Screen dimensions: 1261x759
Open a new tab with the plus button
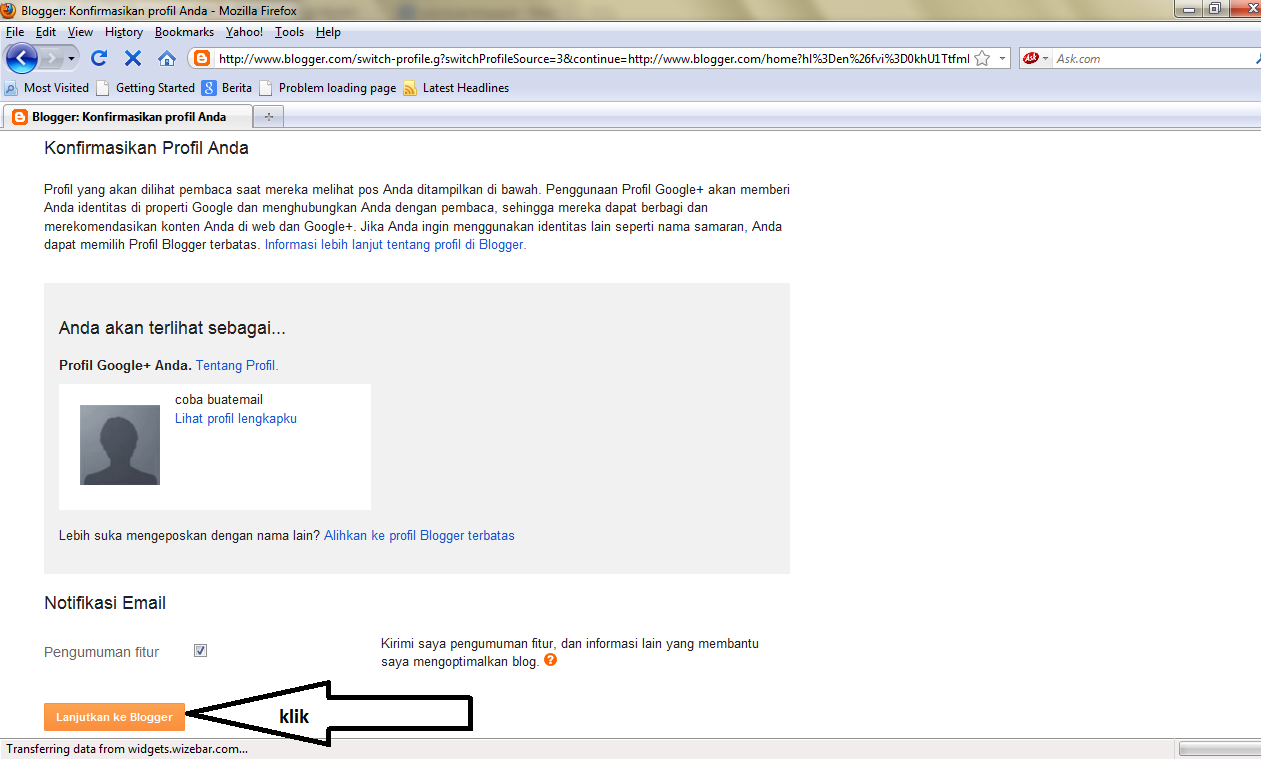coord(268,117)
